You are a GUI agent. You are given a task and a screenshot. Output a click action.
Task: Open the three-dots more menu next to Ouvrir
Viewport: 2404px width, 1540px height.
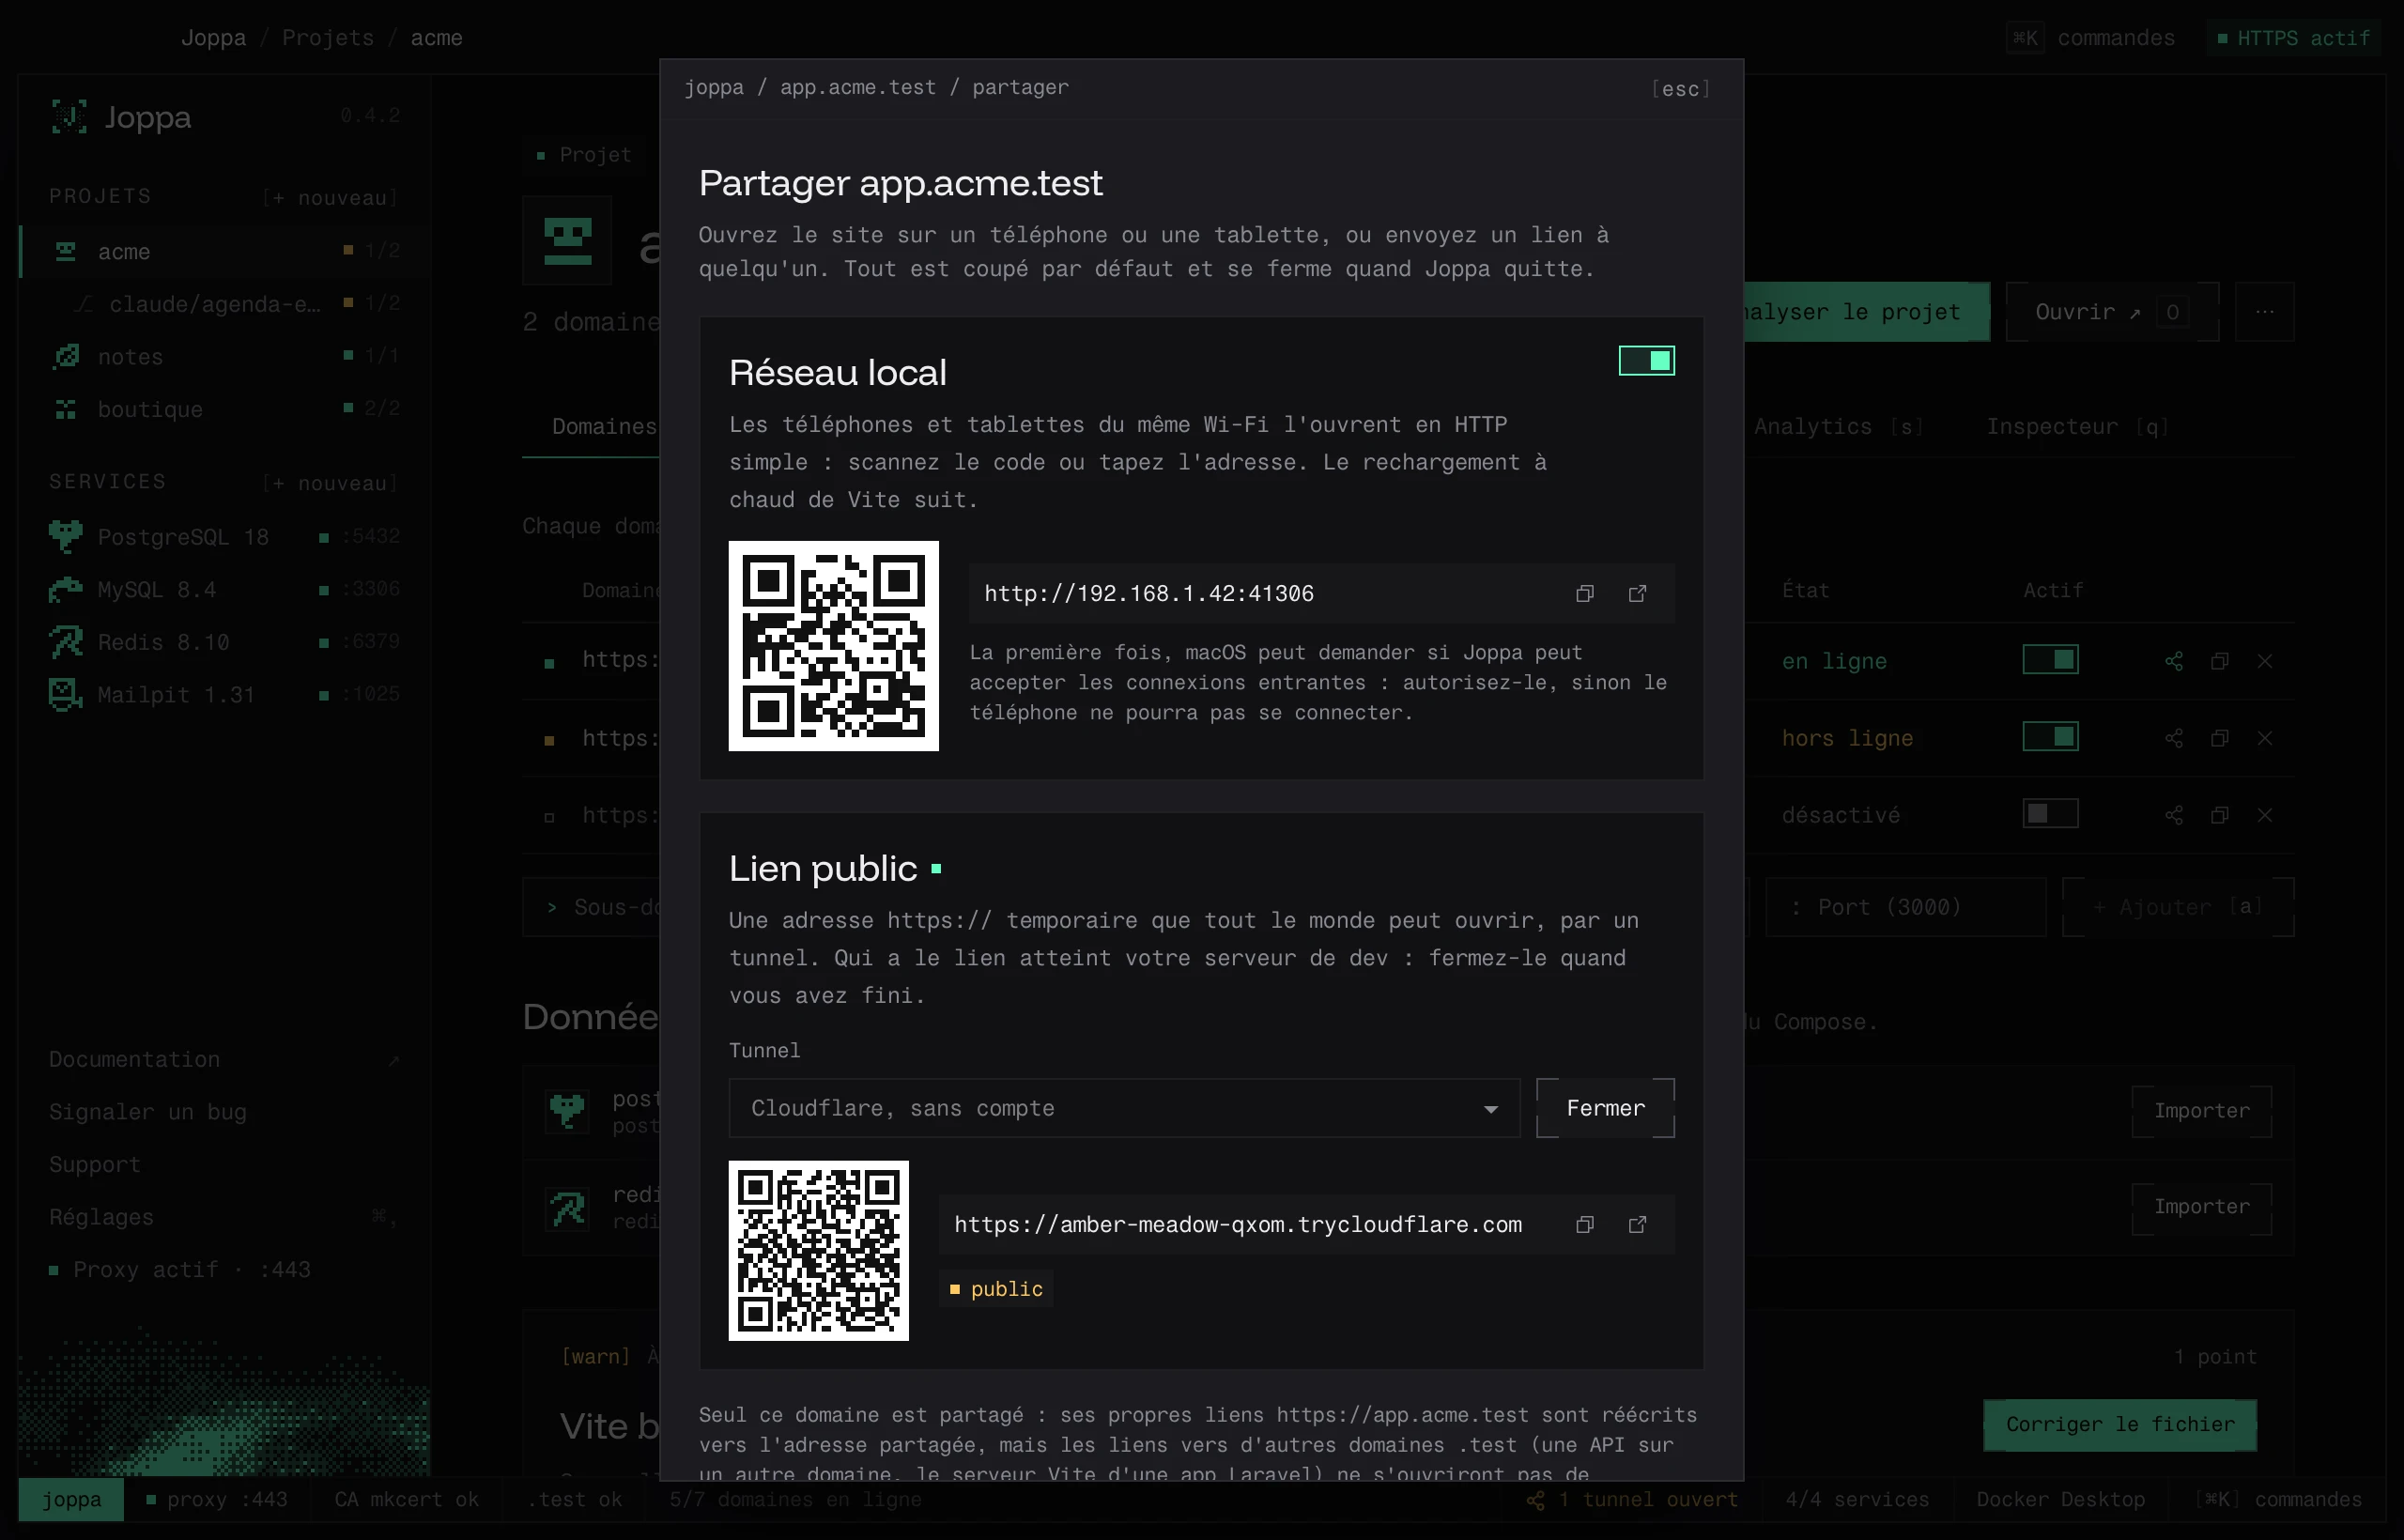tap(2264, 312)
